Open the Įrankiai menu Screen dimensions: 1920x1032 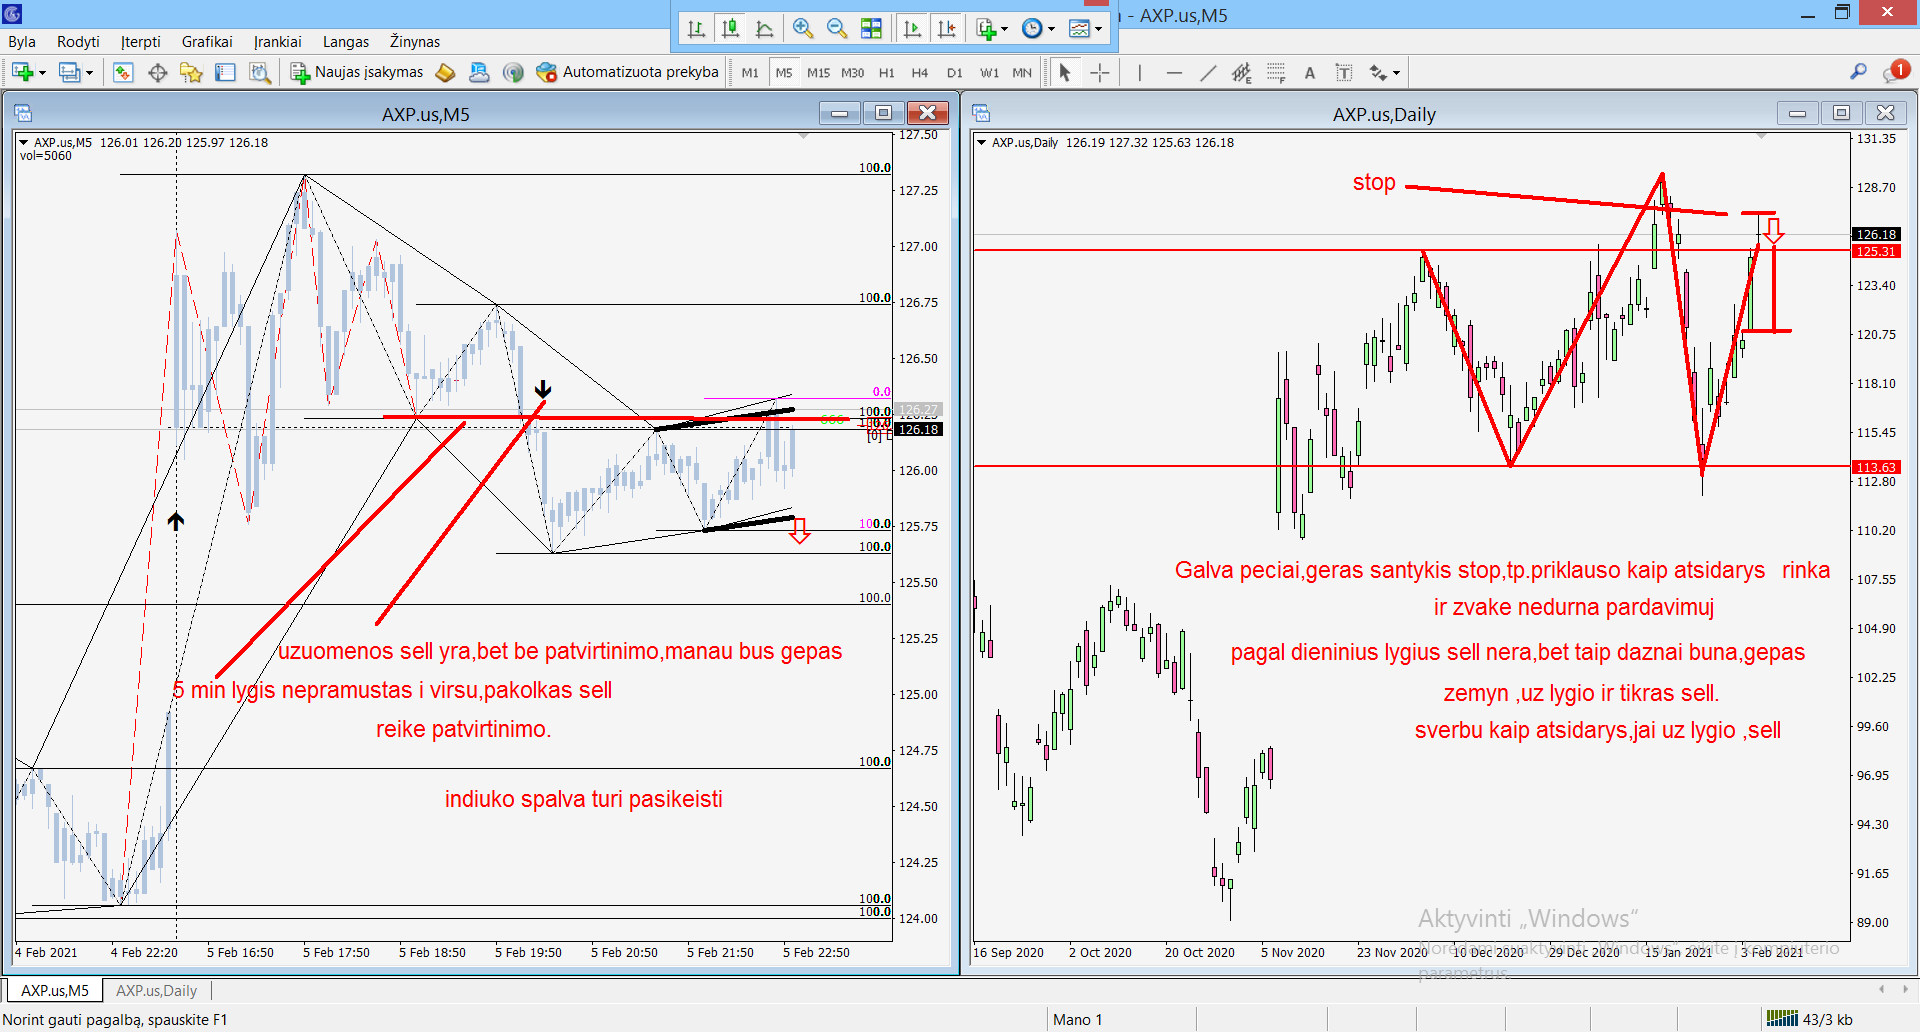tap(277, 42)
